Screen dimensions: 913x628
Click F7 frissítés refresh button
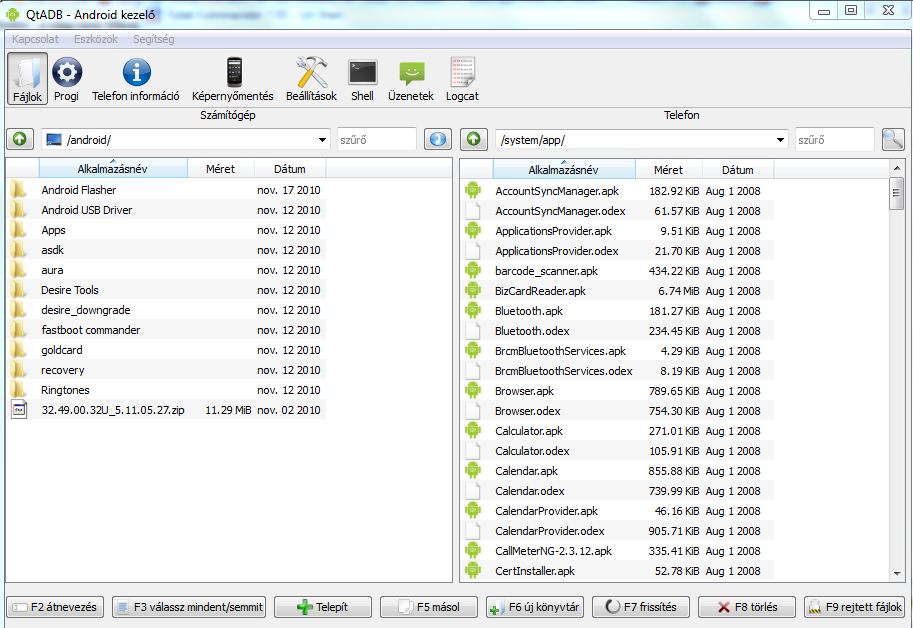[x=640, y=606]
